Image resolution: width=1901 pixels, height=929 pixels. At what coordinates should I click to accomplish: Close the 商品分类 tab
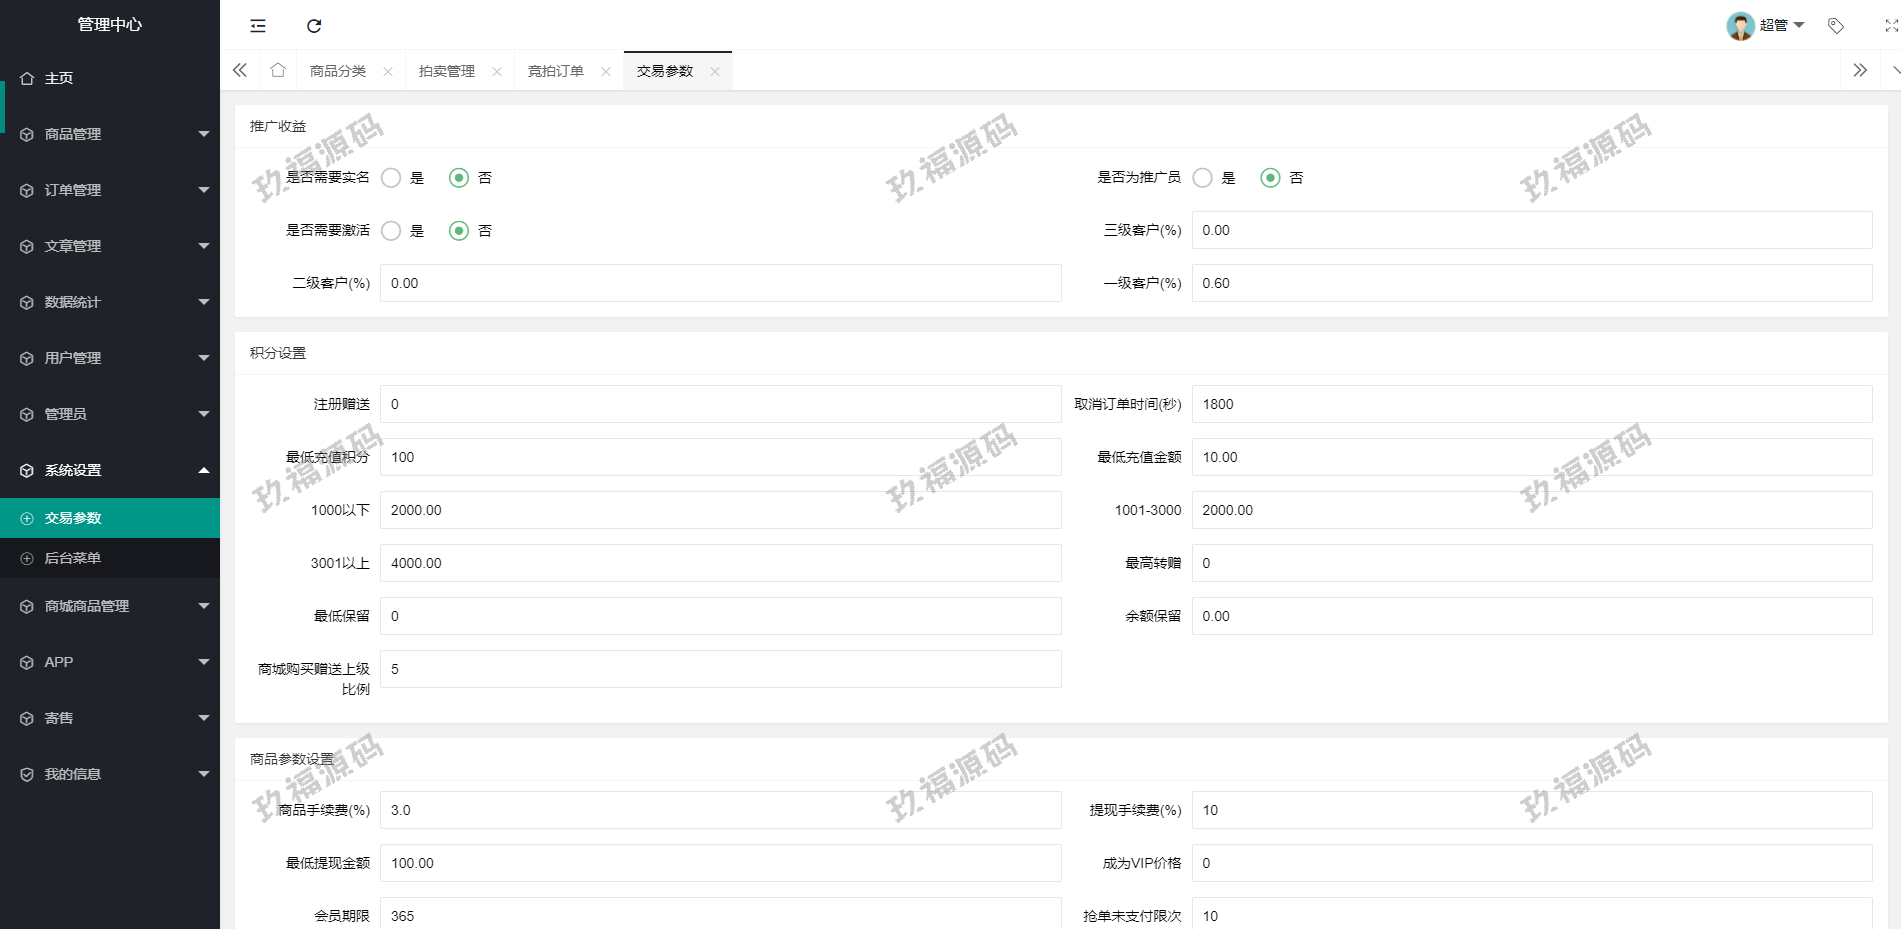pos(388,71)
